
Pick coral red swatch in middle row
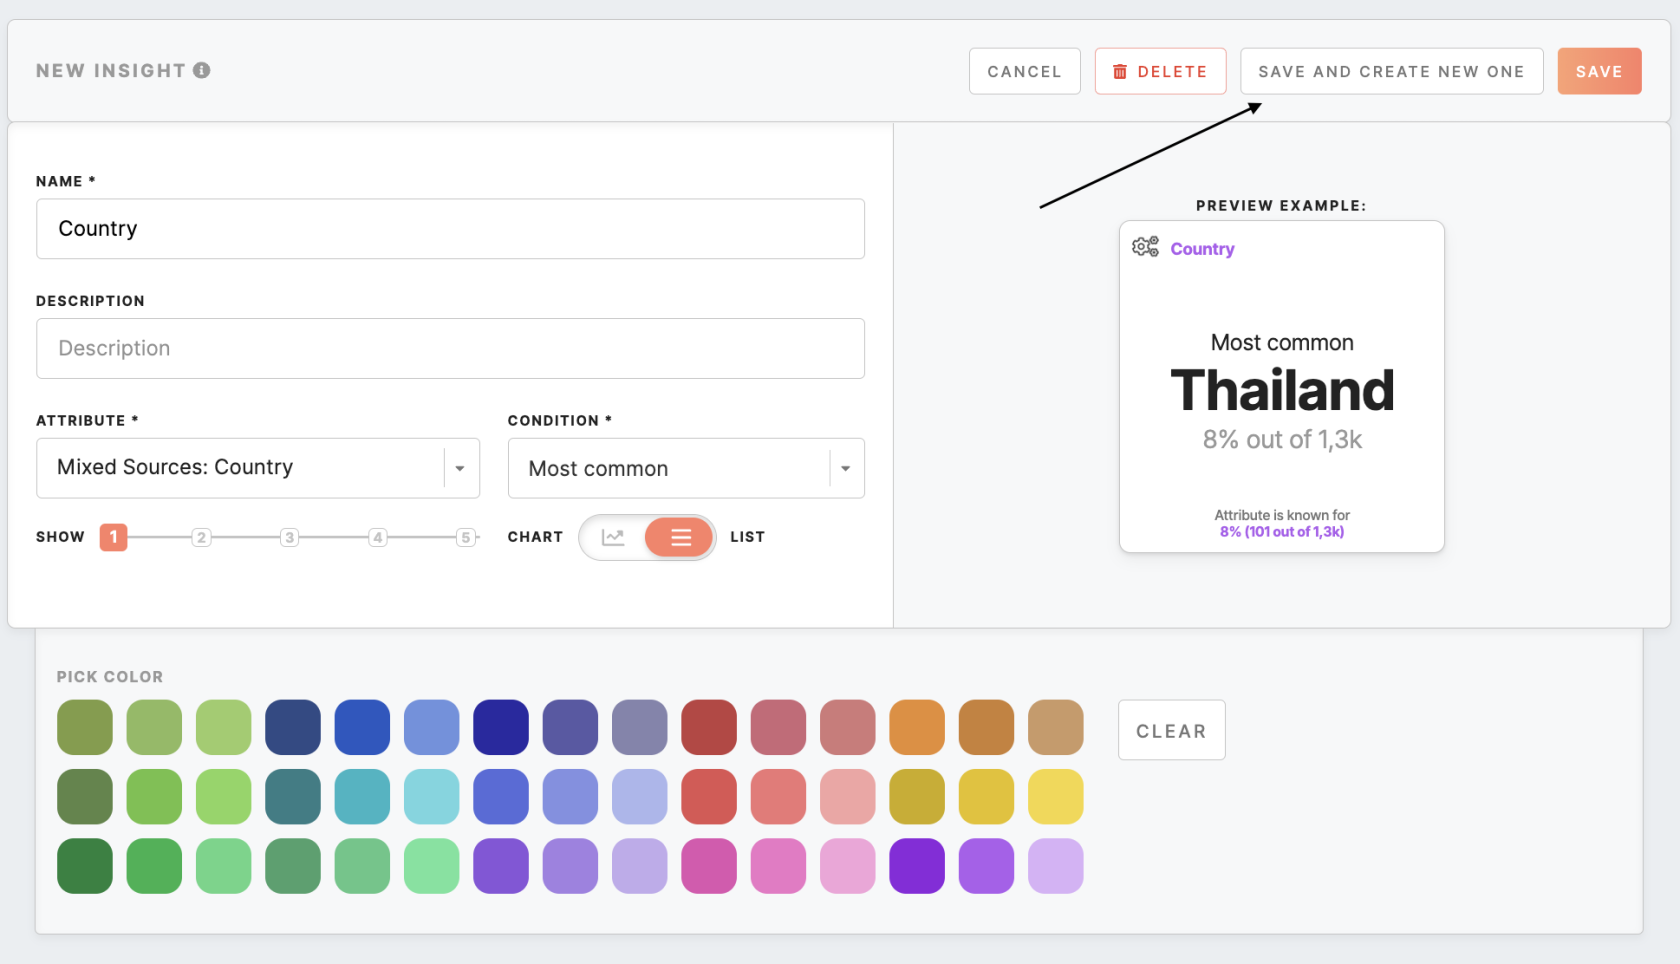[709, 797]
